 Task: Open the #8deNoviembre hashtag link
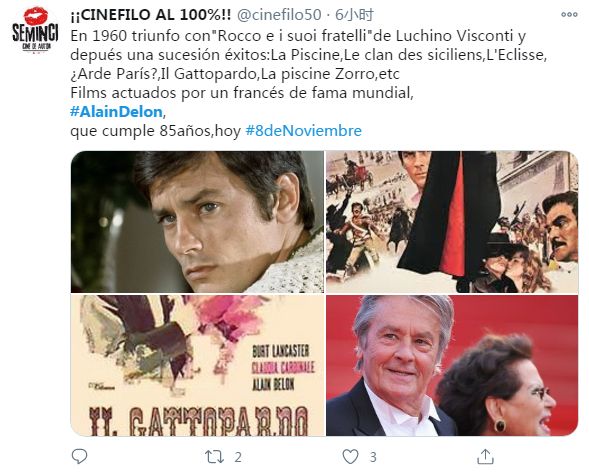(304, 131)
